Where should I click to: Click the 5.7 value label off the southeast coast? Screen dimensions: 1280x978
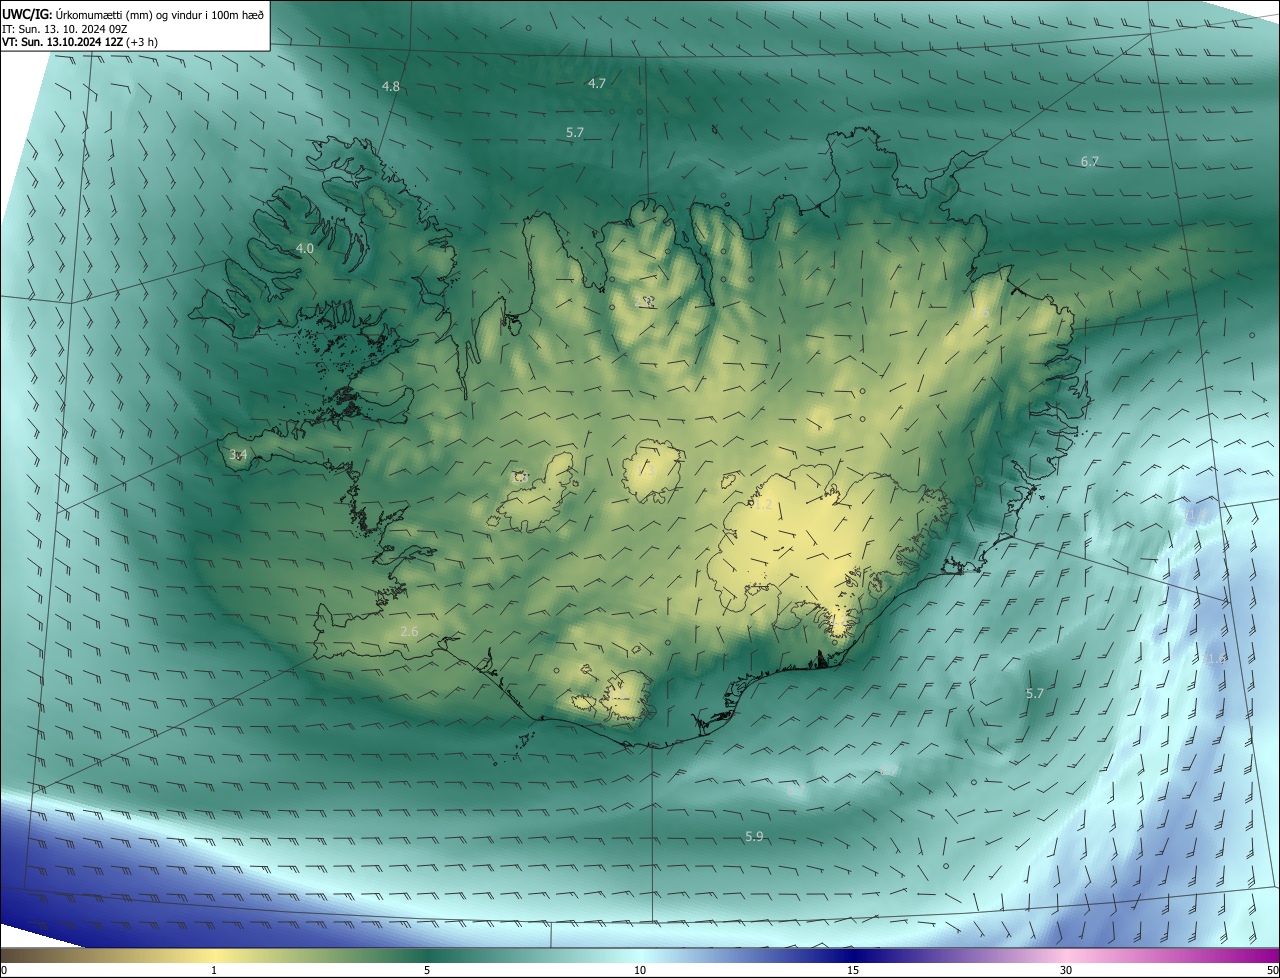click(1035, 693)
